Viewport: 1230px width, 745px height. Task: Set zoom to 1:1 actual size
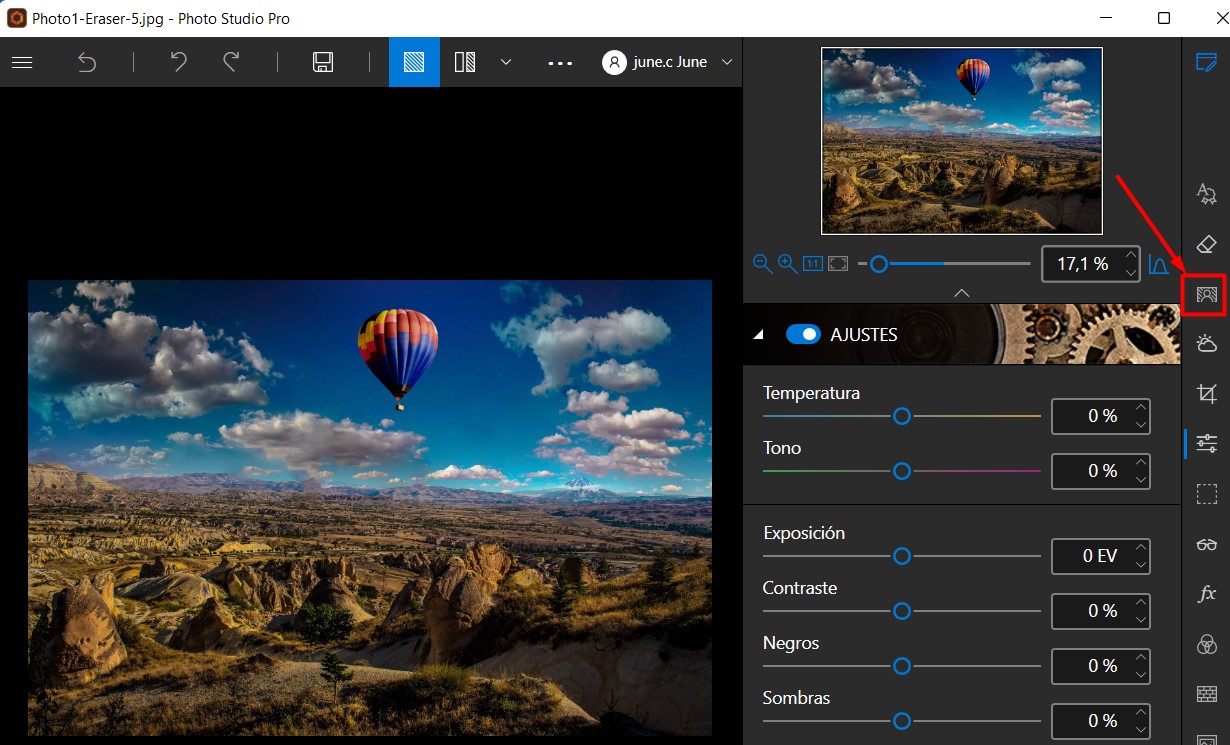812,264
